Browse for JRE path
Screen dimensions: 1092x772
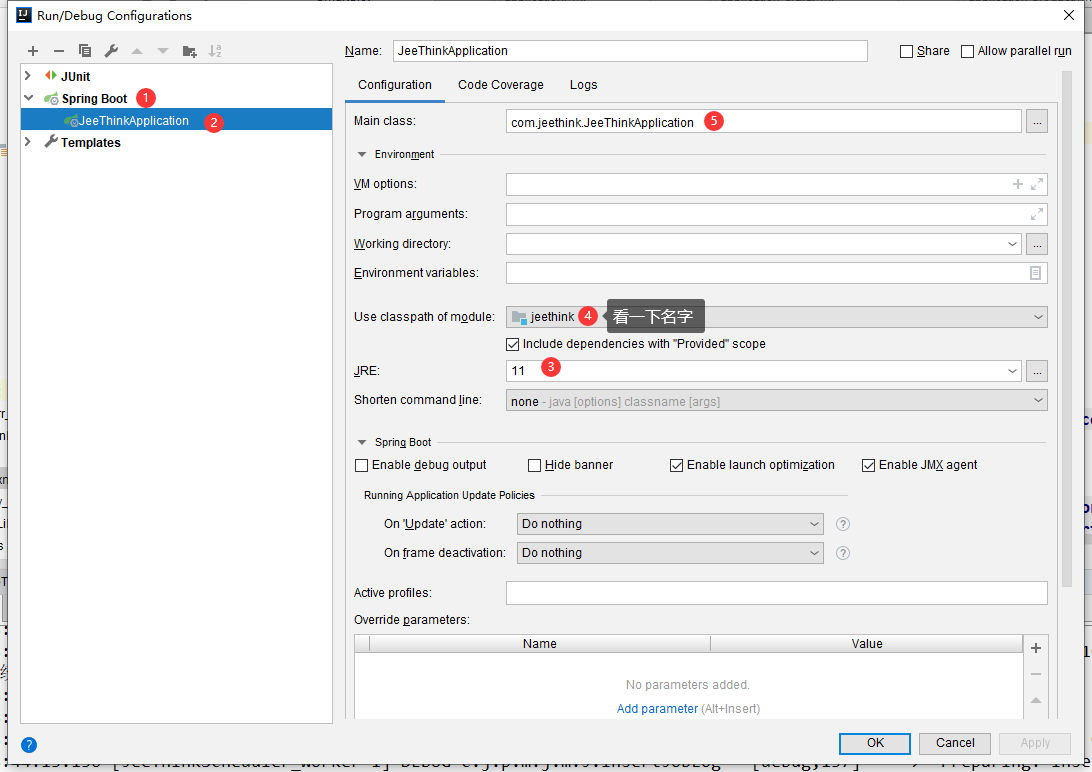coord(1037,371)
